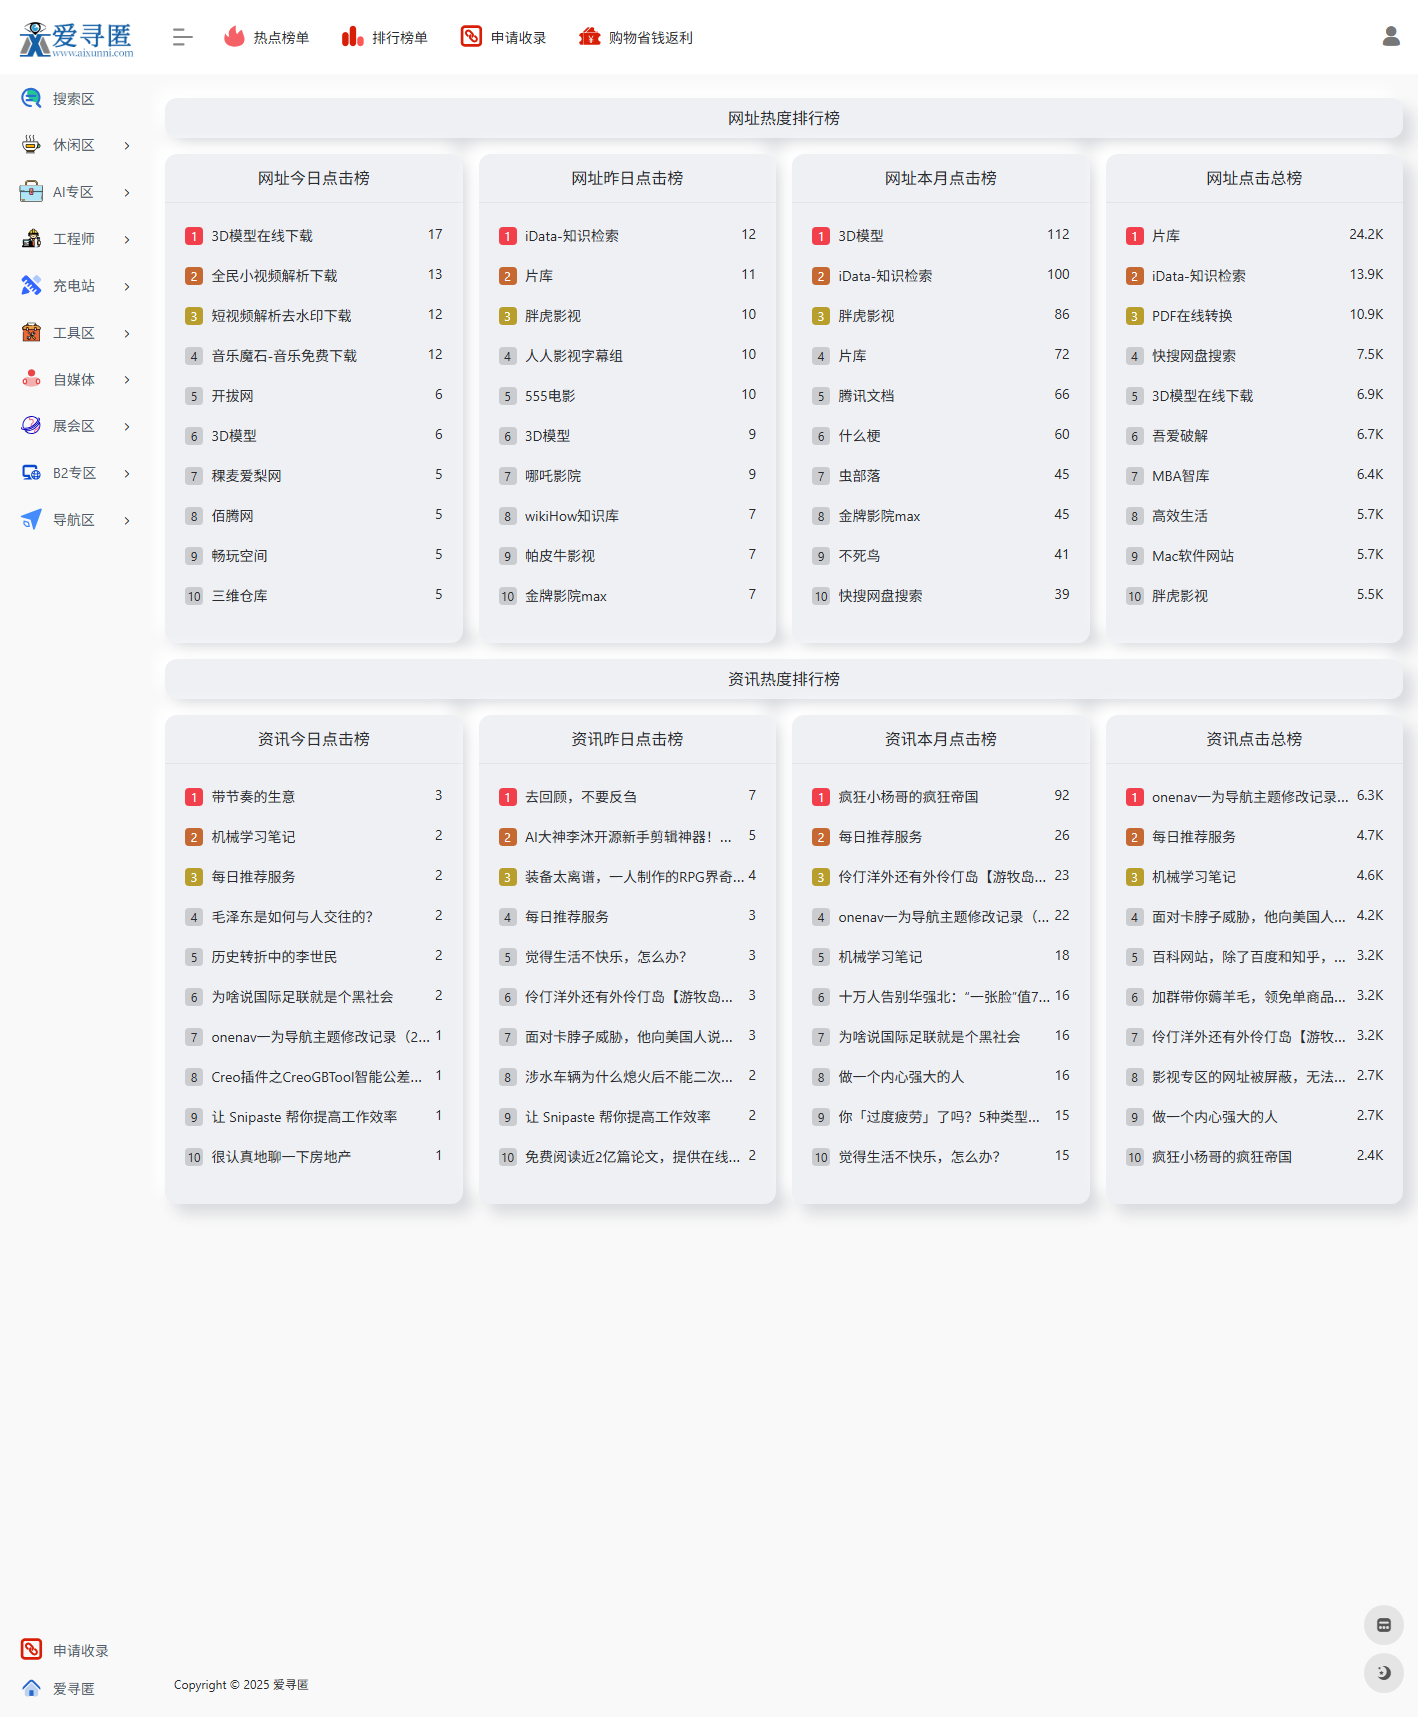Image resolution: width=1418 pixels, height=1717 pixels.
Task: Click 影视专区的网址被屏蔽 article
Action: pos(1249,1077)
